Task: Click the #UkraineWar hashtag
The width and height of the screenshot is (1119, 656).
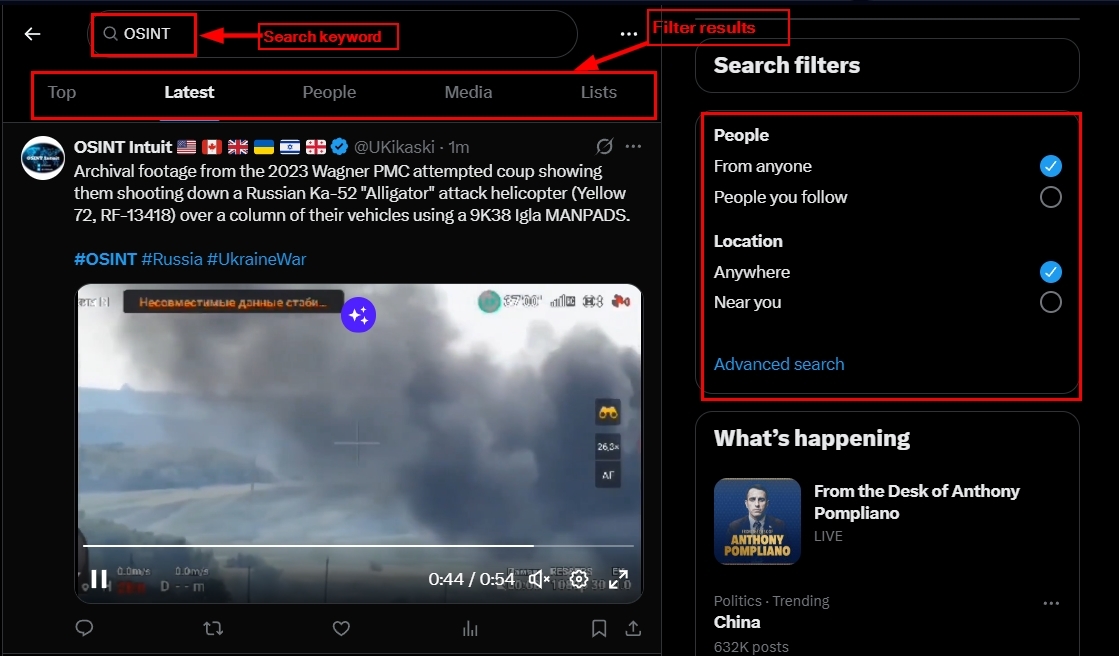Action: click(x=256, y=259)
